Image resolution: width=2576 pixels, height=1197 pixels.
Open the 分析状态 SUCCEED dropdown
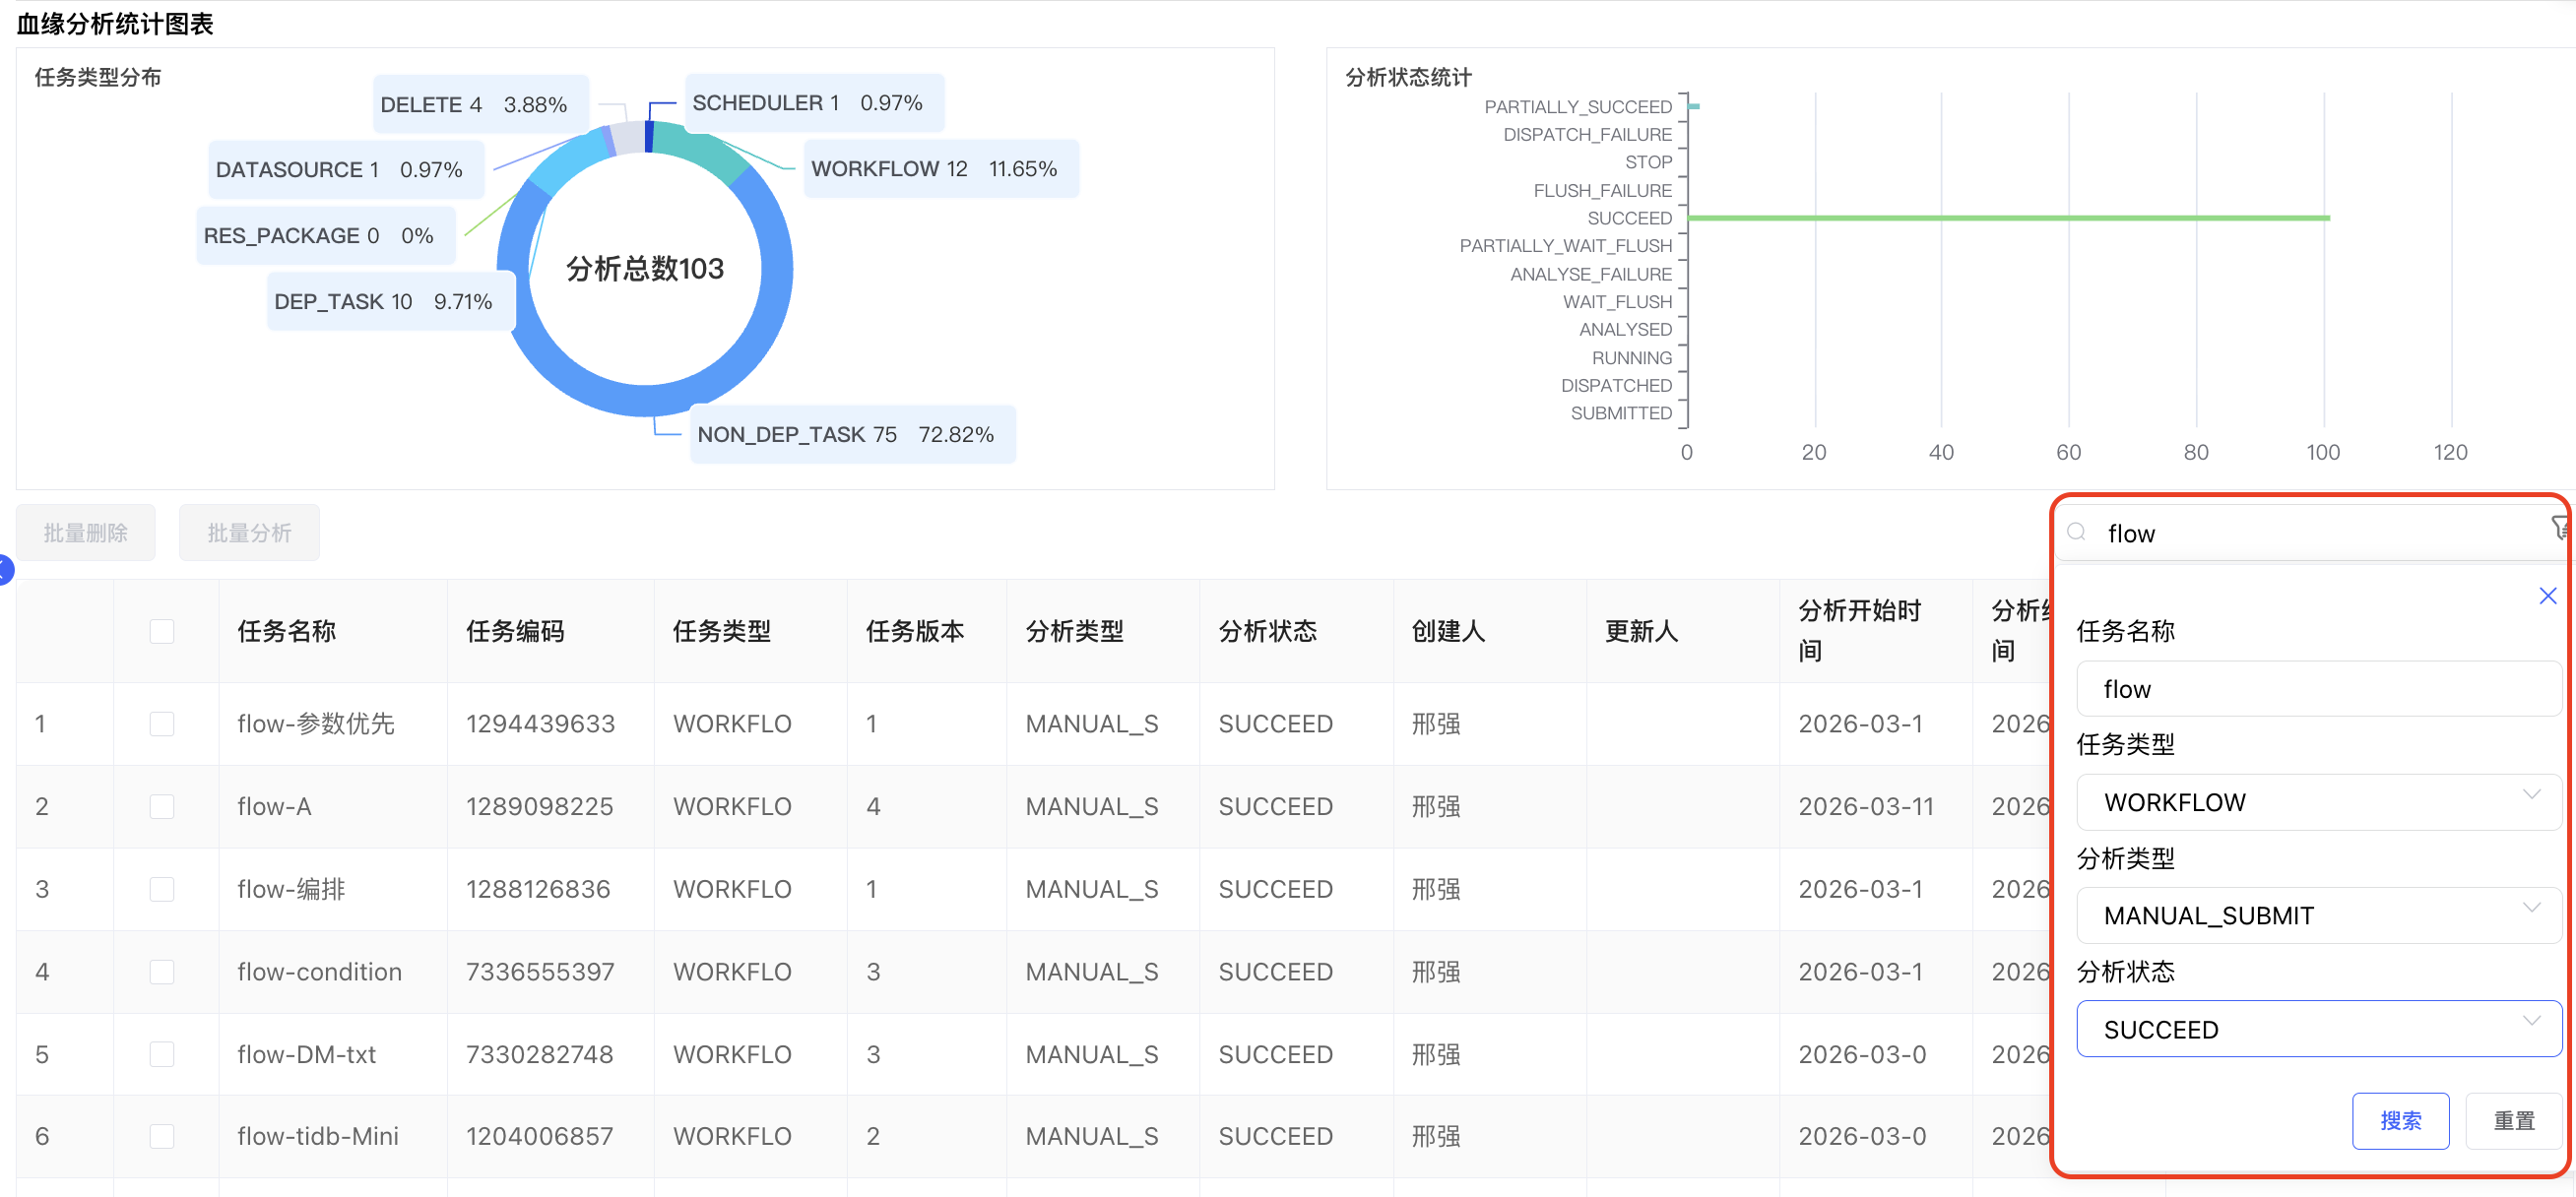2318,1029
